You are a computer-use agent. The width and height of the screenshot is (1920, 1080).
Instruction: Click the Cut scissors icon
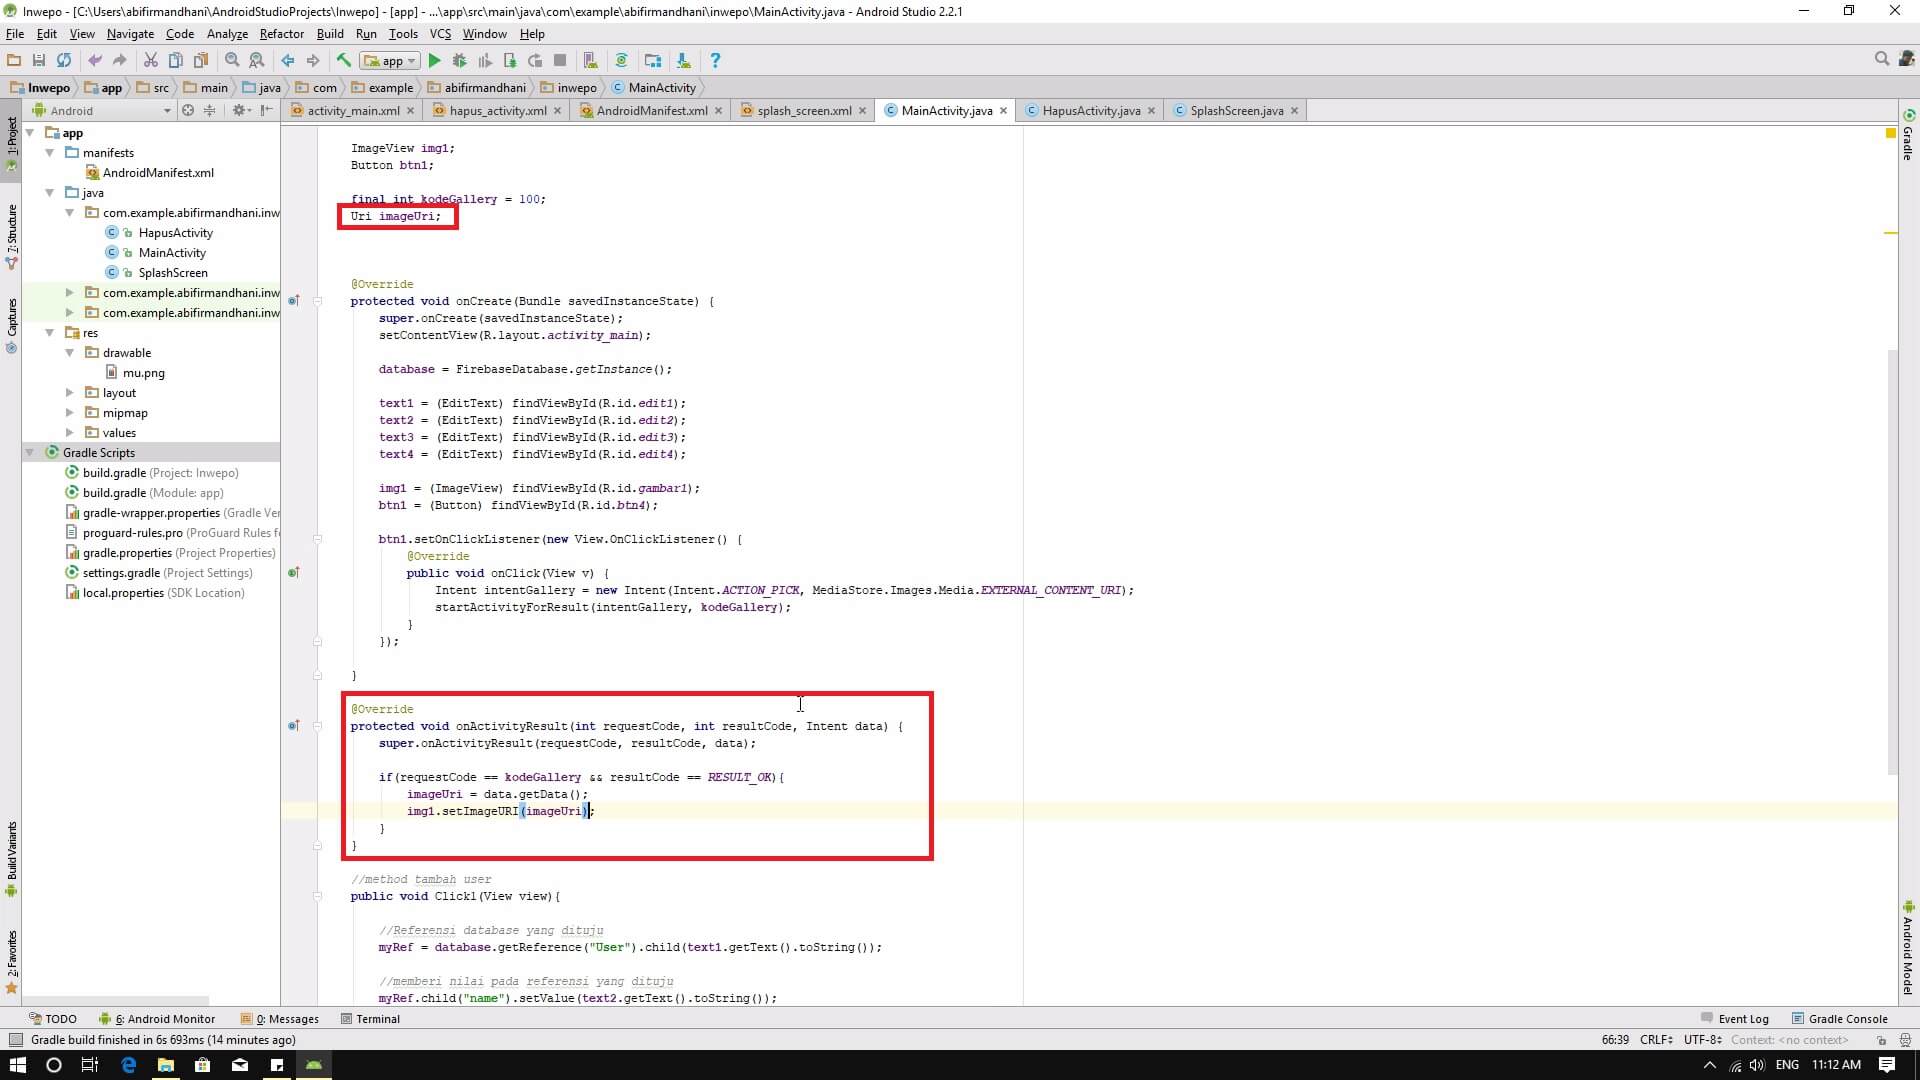(x=151, y=61)
